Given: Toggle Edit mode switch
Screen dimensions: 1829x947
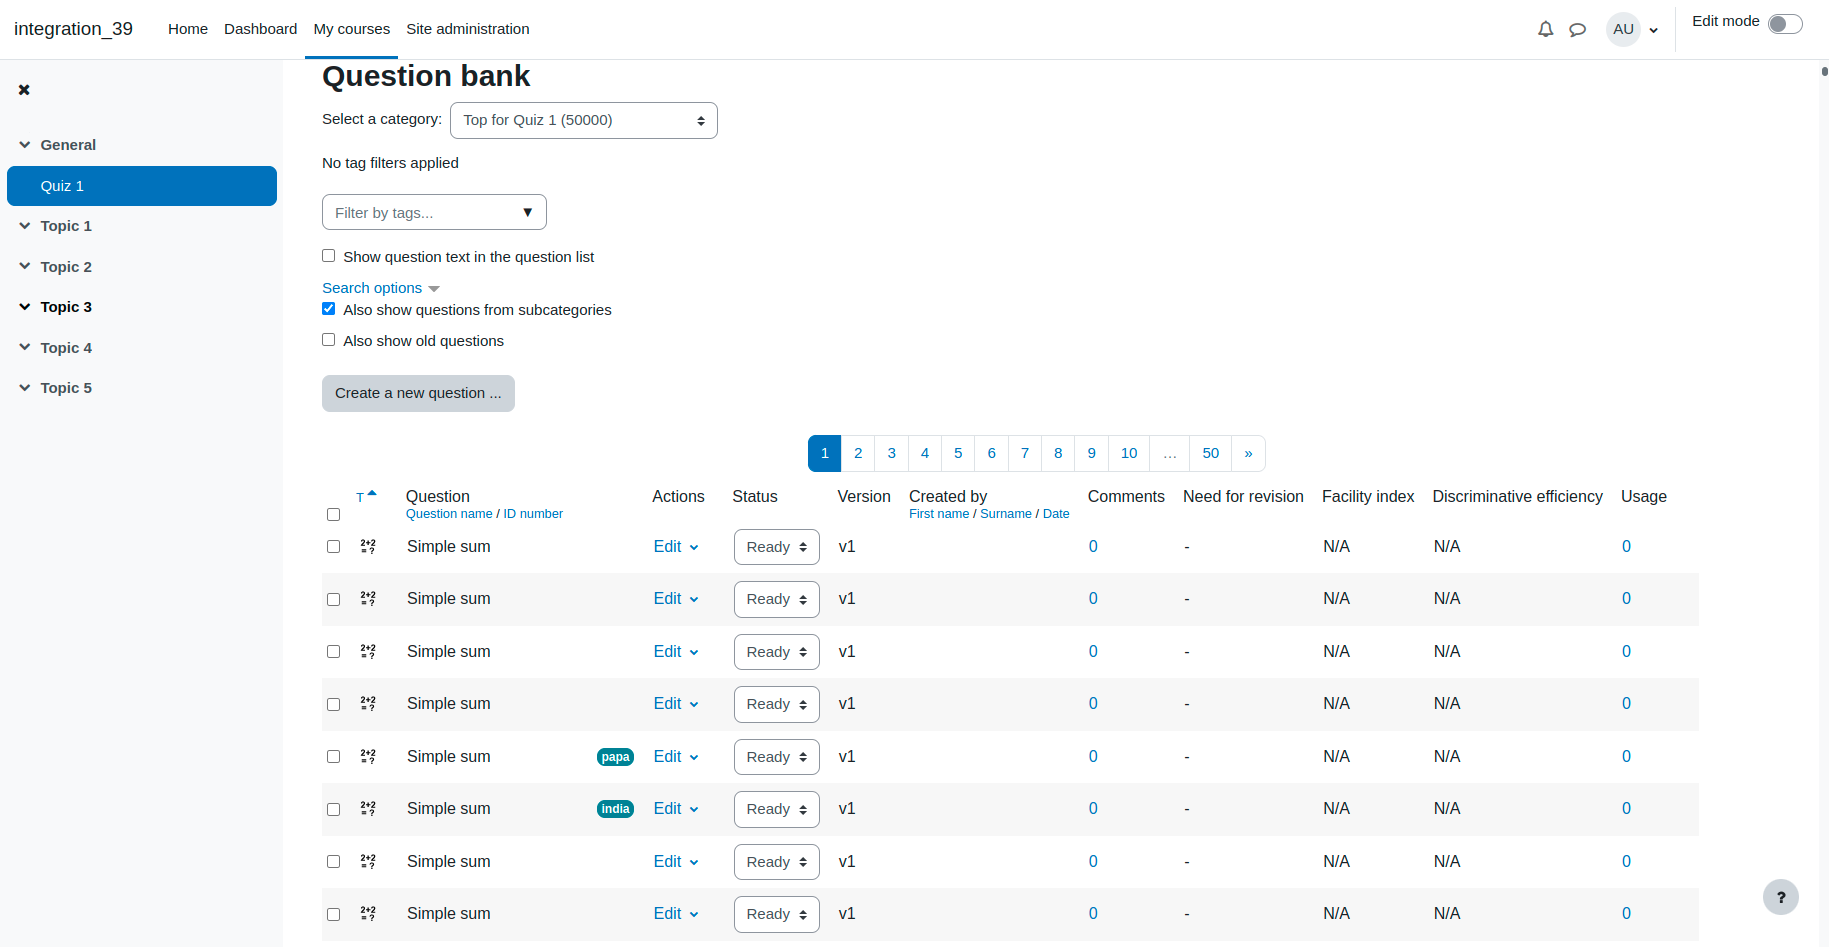Looking at the screenshot, I should coord(1785,24).
